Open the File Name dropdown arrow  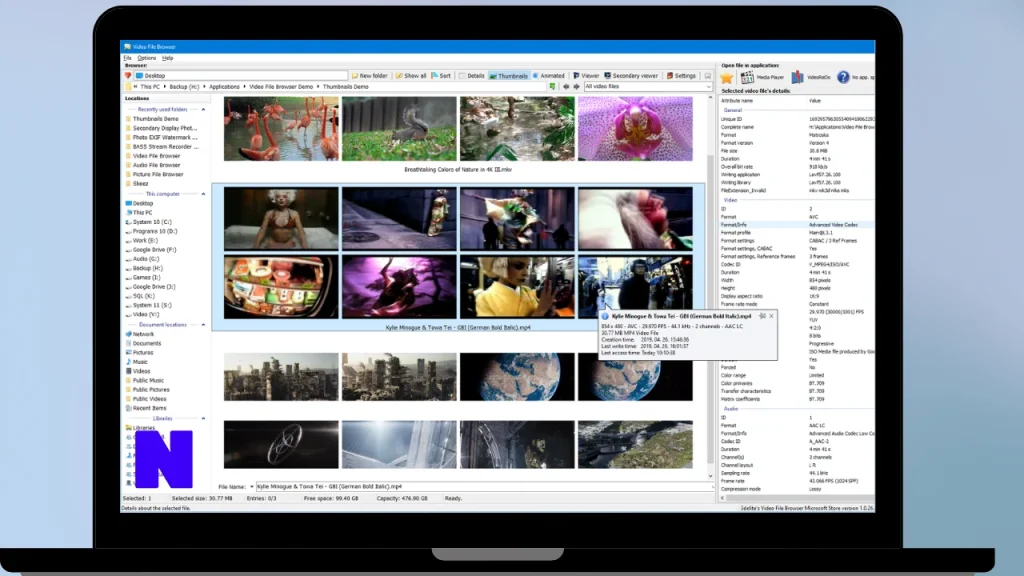pos(251,487)
